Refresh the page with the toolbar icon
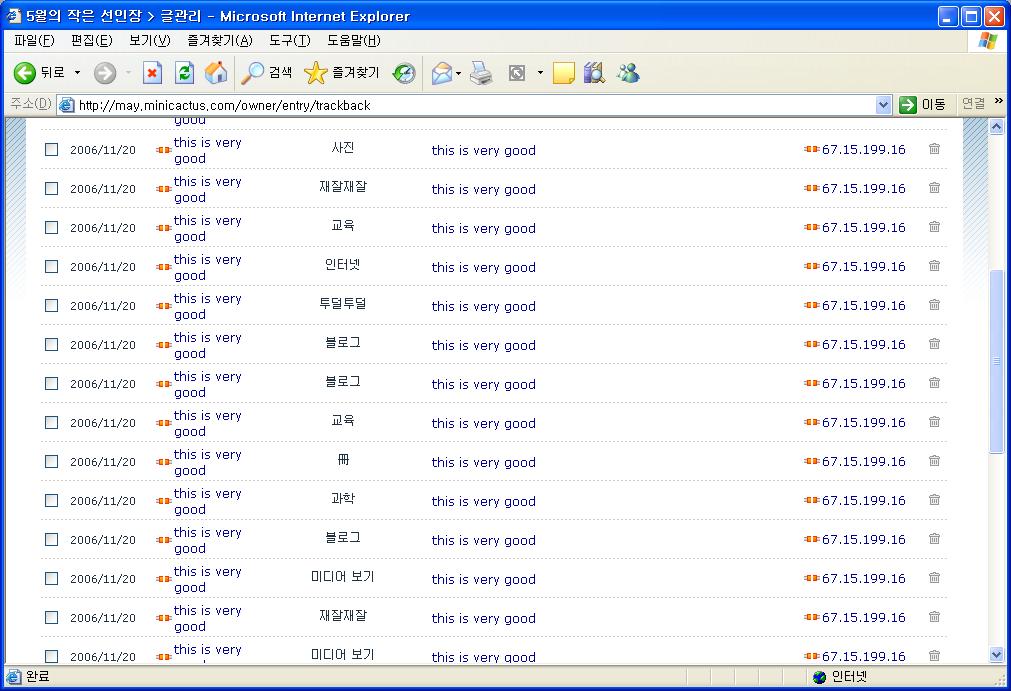The width and height of the screenshot is (1011, 691). [x=184, y=73]
